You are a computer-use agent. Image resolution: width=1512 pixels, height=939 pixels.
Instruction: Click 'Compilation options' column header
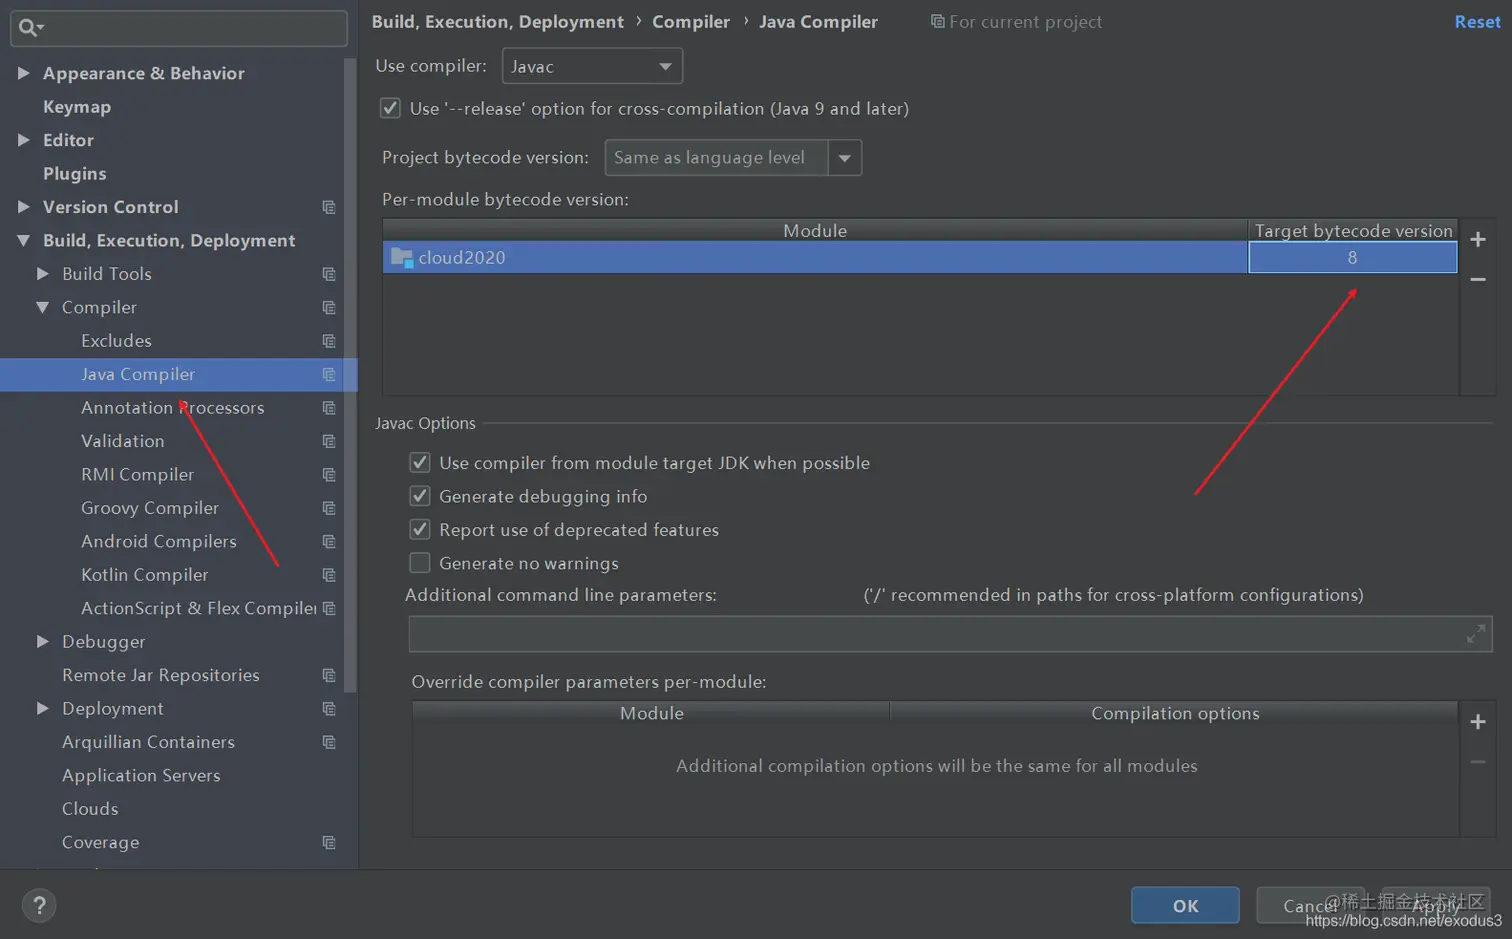1175,714
